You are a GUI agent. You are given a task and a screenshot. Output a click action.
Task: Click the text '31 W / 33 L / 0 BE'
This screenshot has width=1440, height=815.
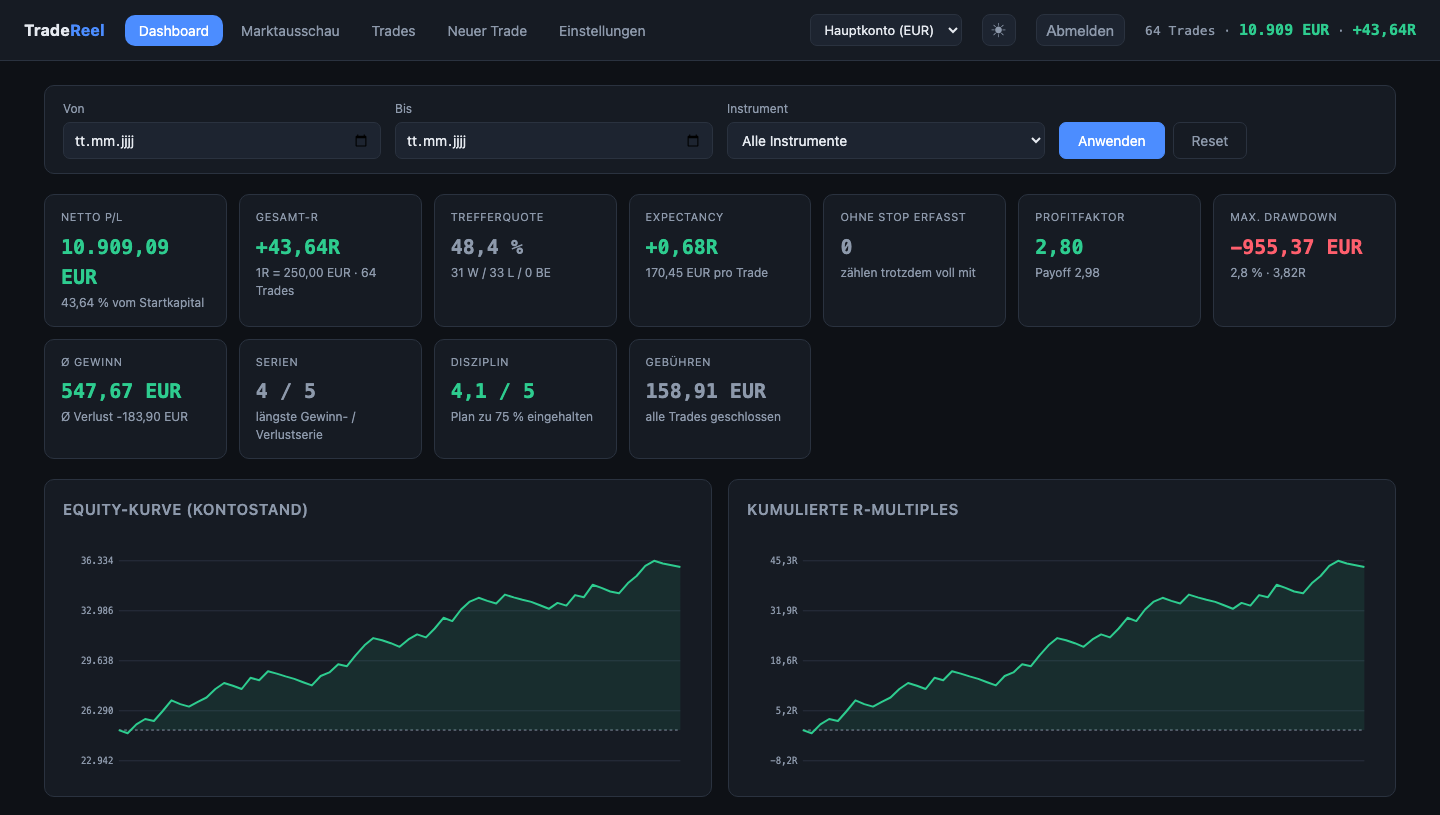[x=501, y=272]
